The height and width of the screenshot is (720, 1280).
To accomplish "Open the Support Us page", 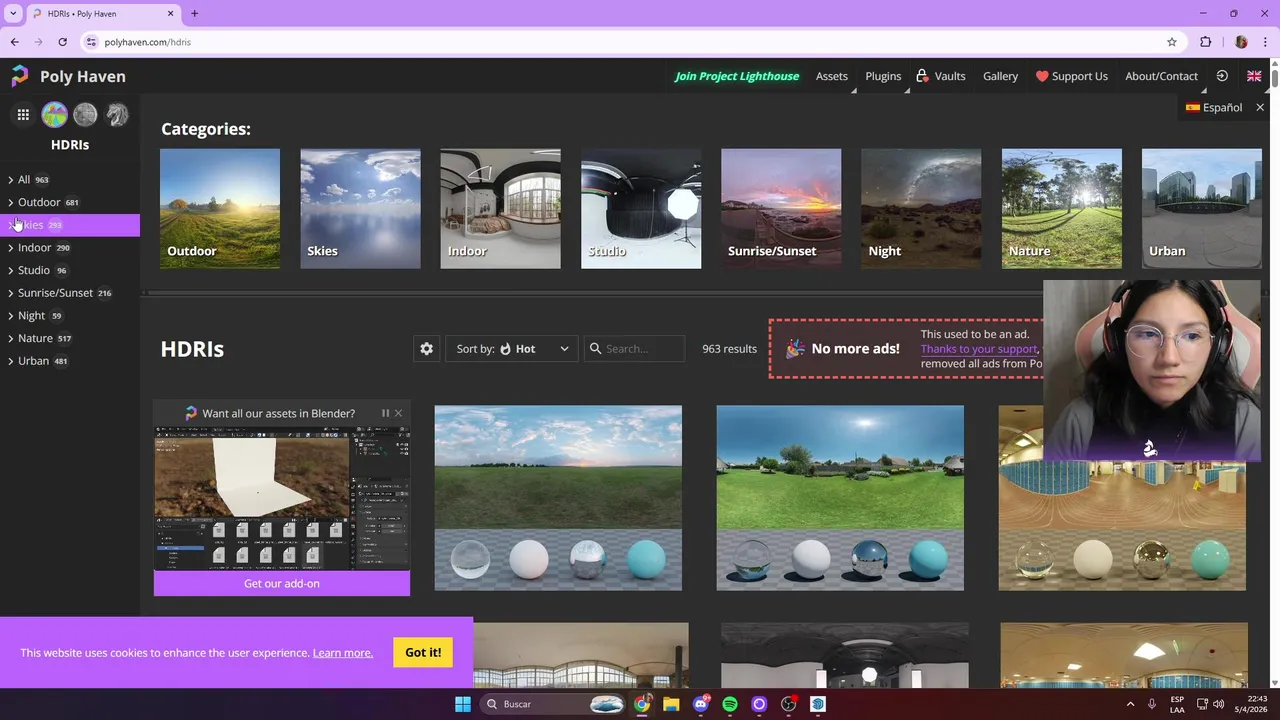I will pos(1071,76).
